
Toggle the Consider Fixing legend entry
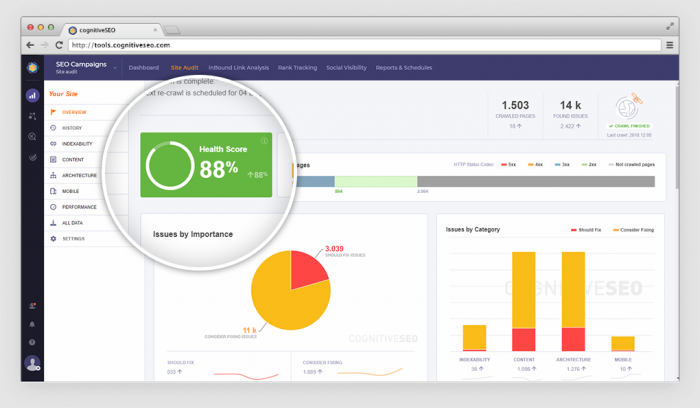633,230
